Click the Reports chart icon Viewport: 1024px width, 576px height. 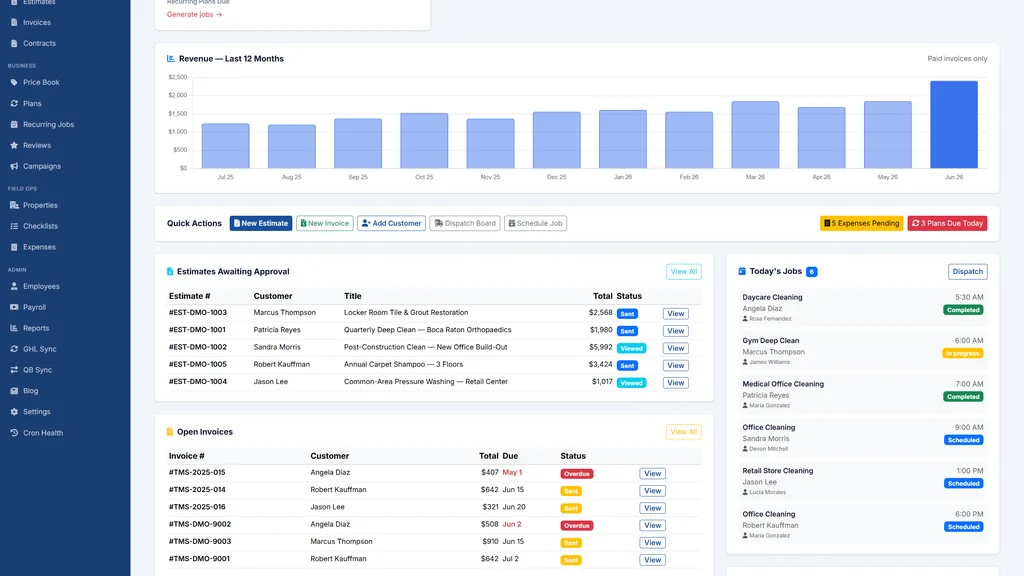(14, 328)
